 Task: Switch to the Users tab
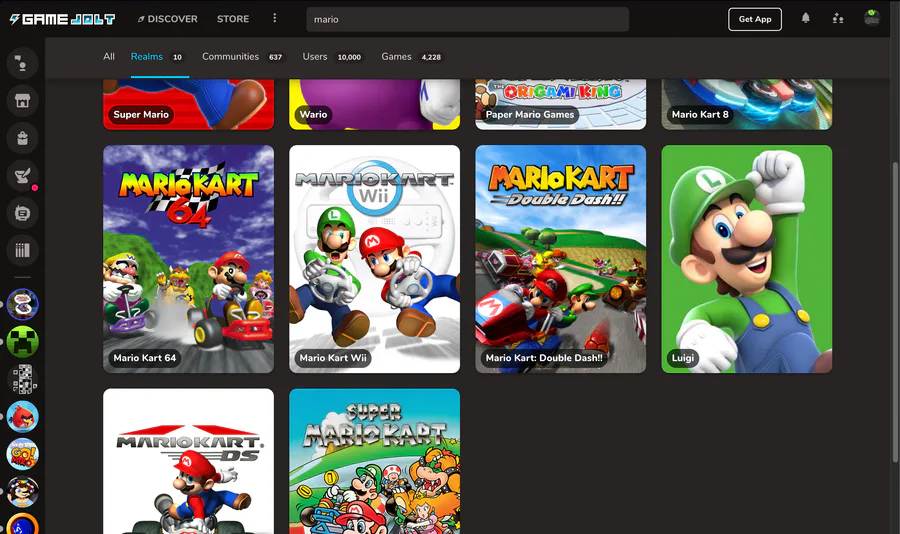point(333,56)
